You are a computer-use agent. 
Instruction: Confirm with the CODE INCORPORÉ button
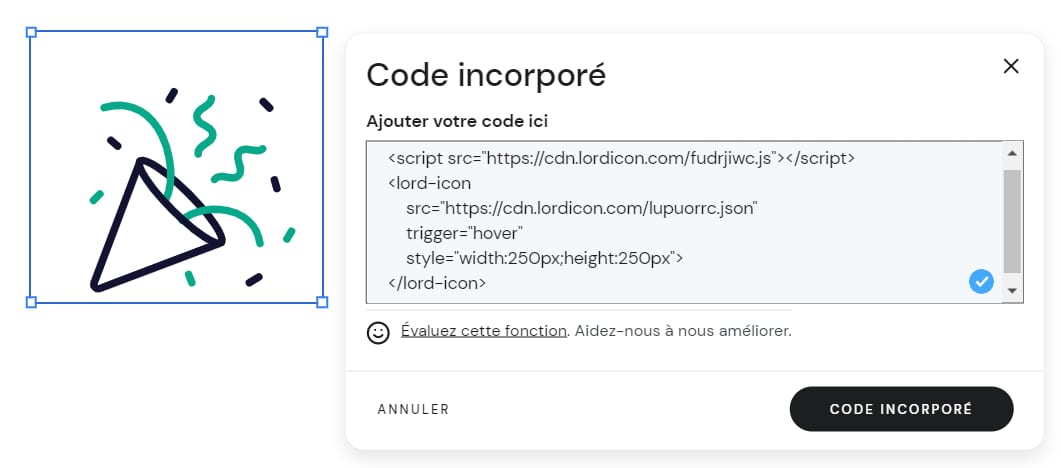click(x=901, y=409)
